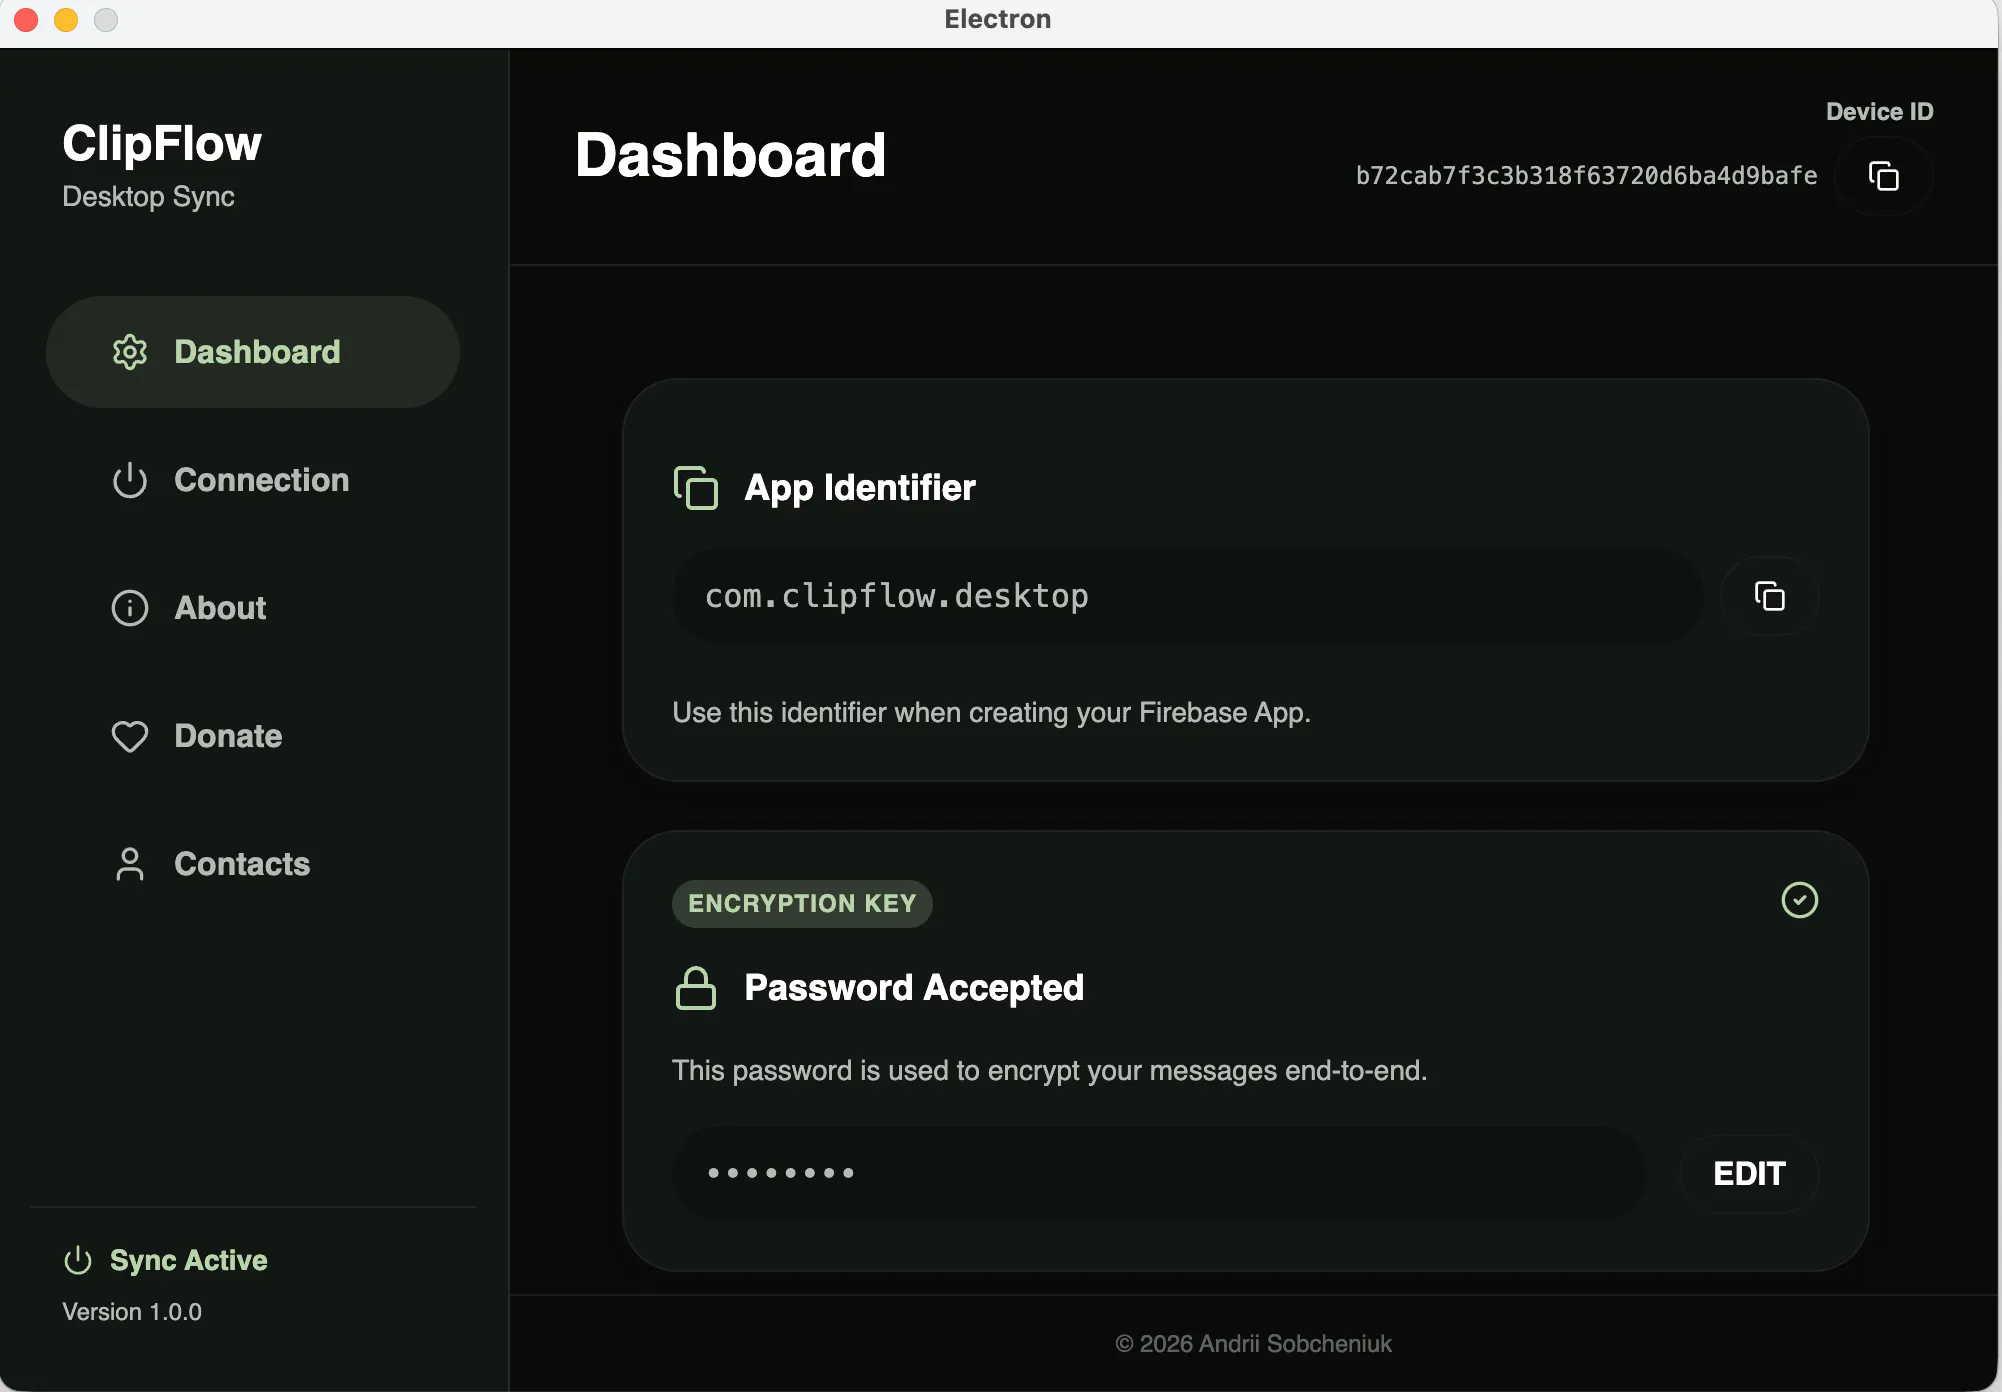
Task: Click the Dashboard page heading
Action: pyautogui.click(x=730, y=155)
